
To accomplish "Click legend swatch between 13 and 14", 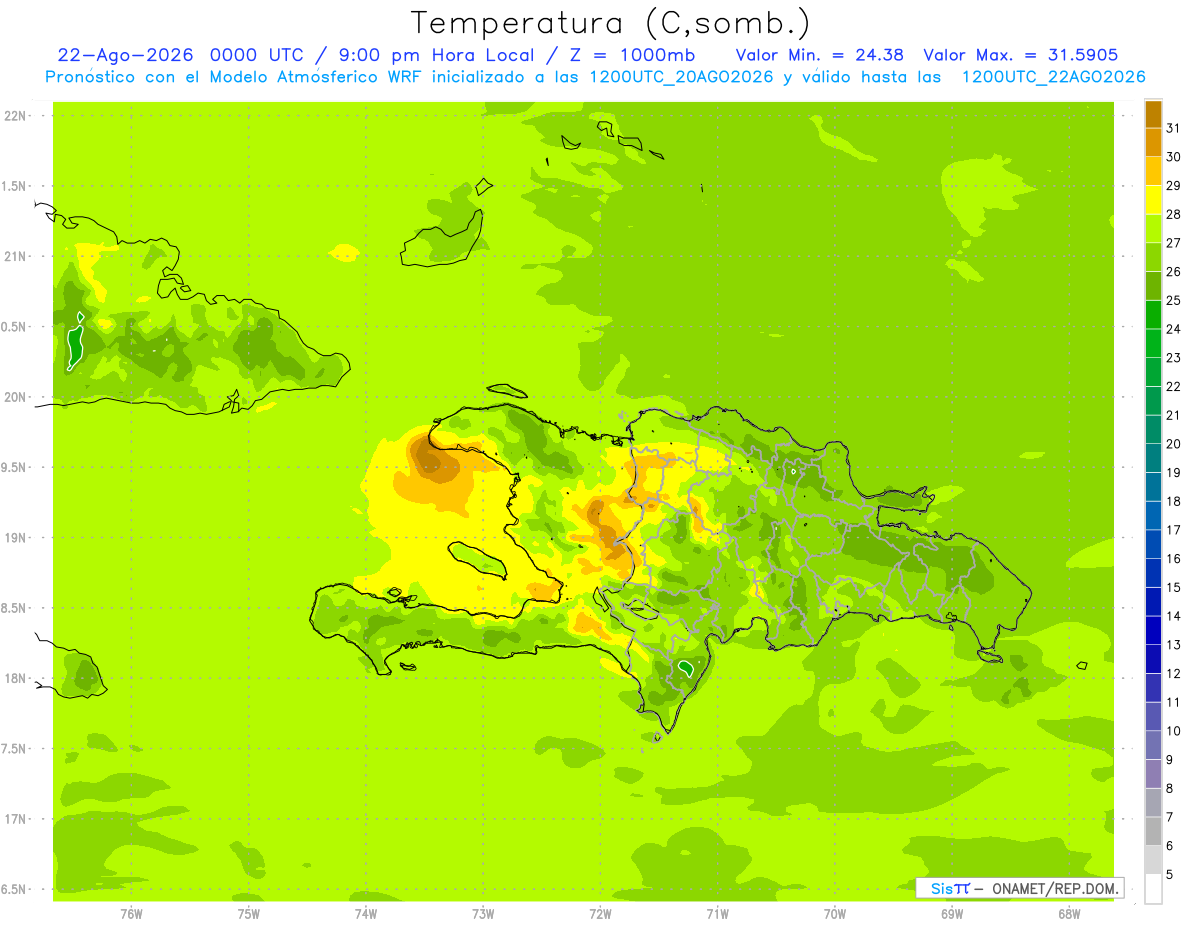I will 1153,630.
